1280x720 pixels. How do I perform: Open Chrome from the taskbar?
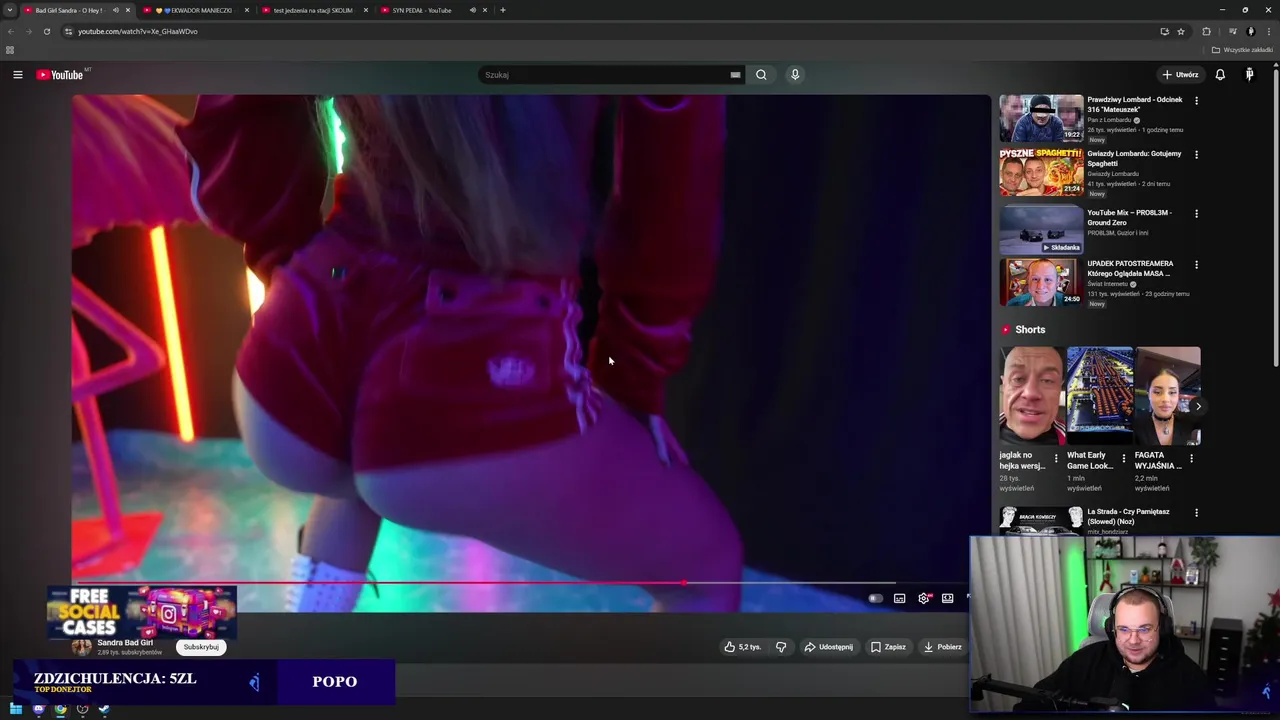60,709
